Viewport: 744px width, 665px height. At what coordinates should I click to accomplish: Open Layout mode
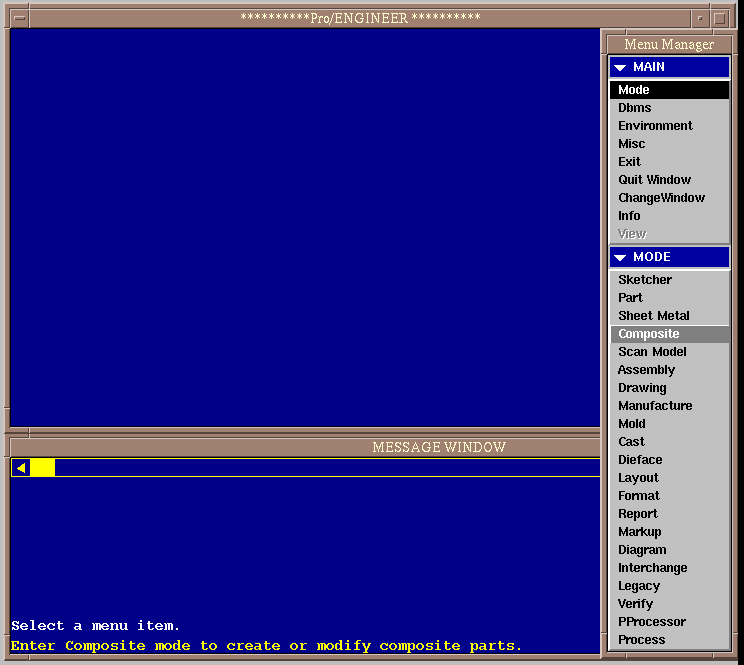click(670, 478)
